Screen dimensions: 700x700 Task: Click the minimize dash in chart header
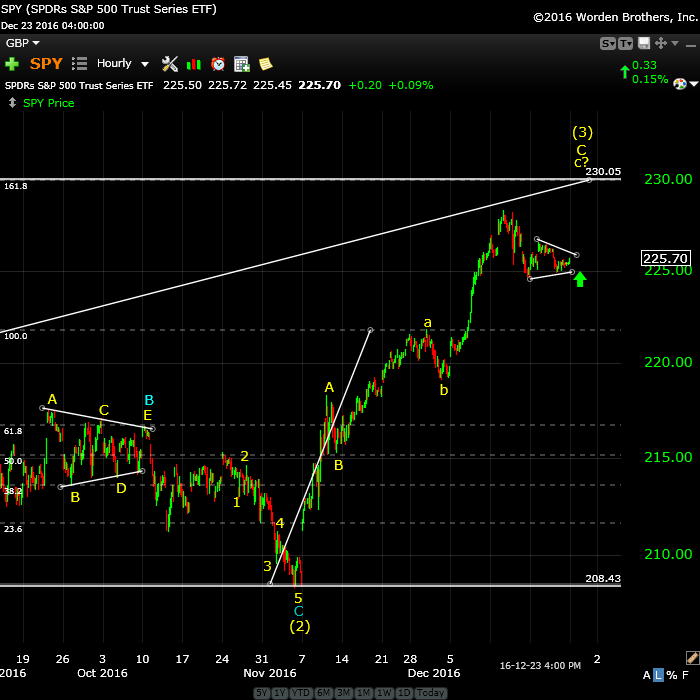click(691, 45)
